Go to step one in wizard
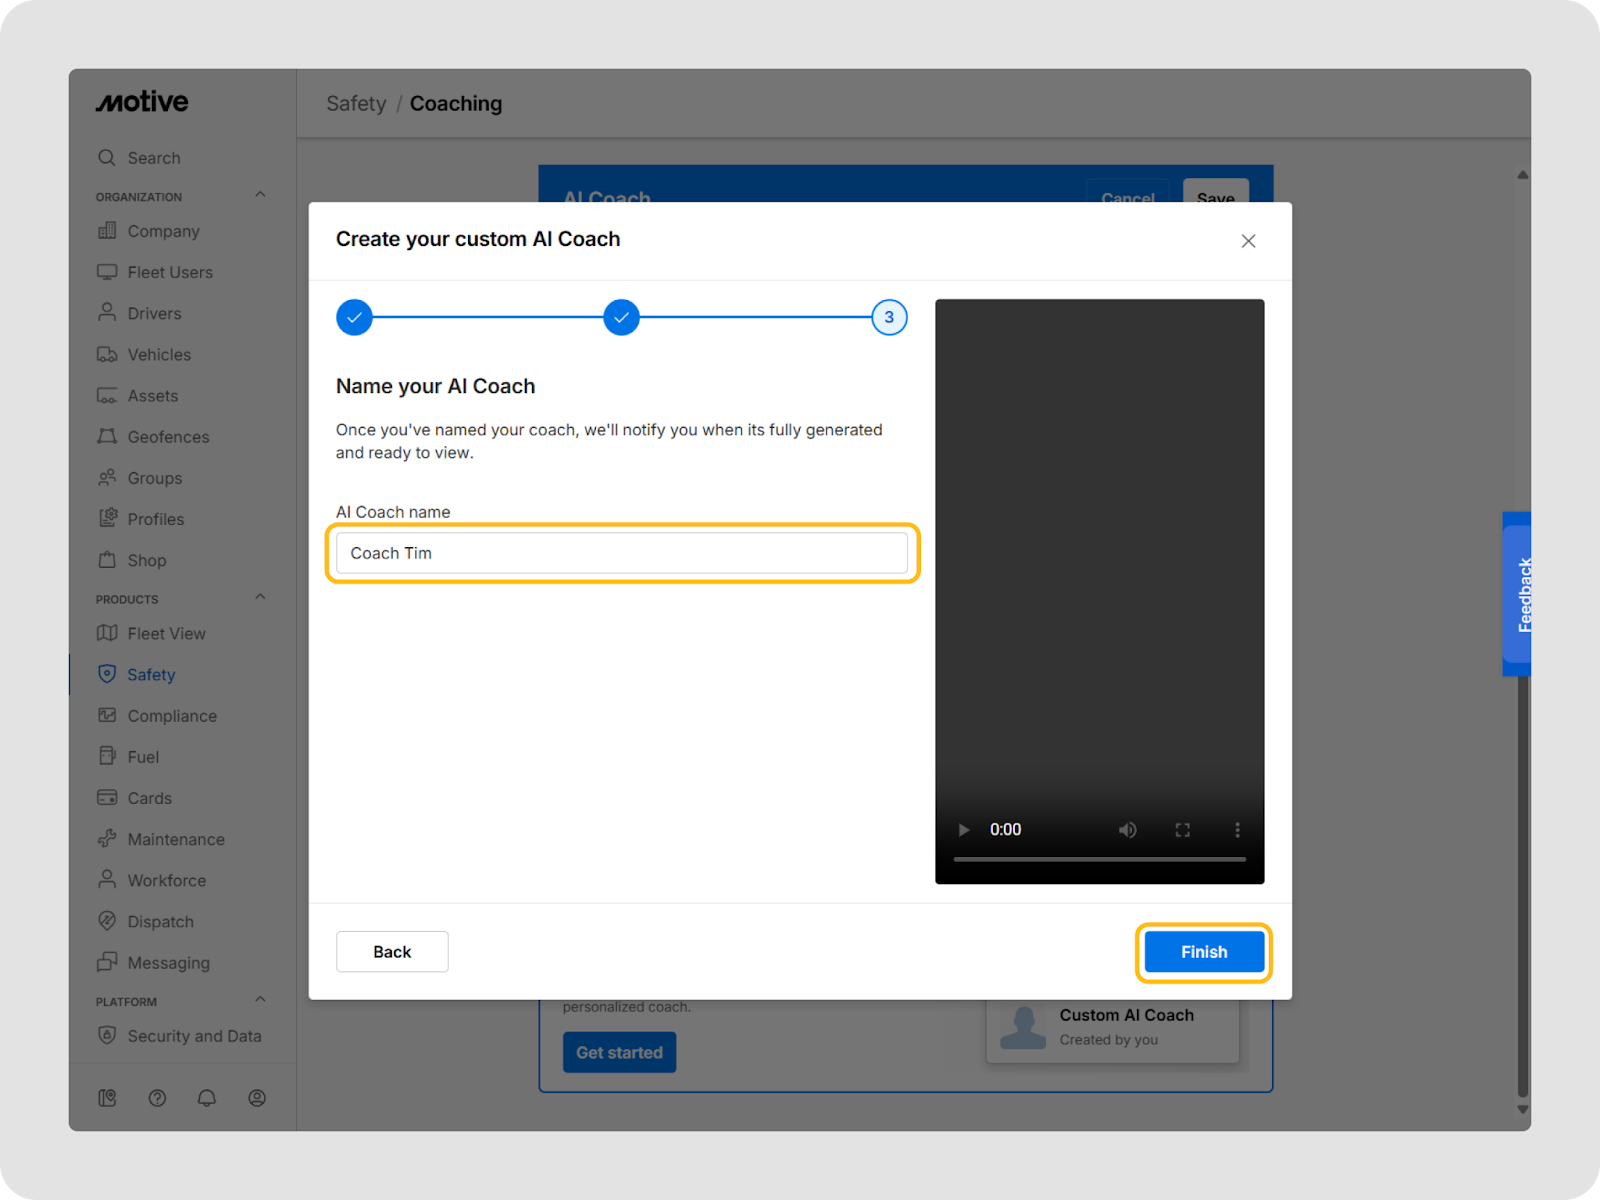 pyautogui.click(x=354, y=318)
